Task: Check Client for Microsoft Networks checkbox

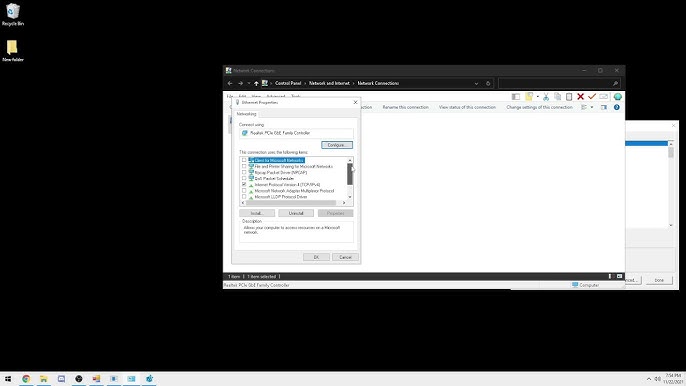Action: [x=244, y=160]
